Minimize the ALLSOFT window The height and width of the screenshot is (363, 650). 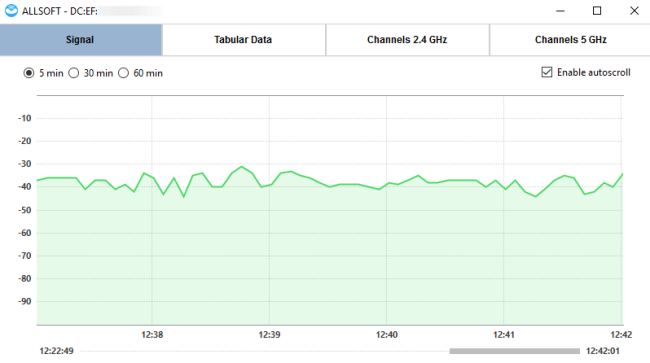click(x=560, y=11)
